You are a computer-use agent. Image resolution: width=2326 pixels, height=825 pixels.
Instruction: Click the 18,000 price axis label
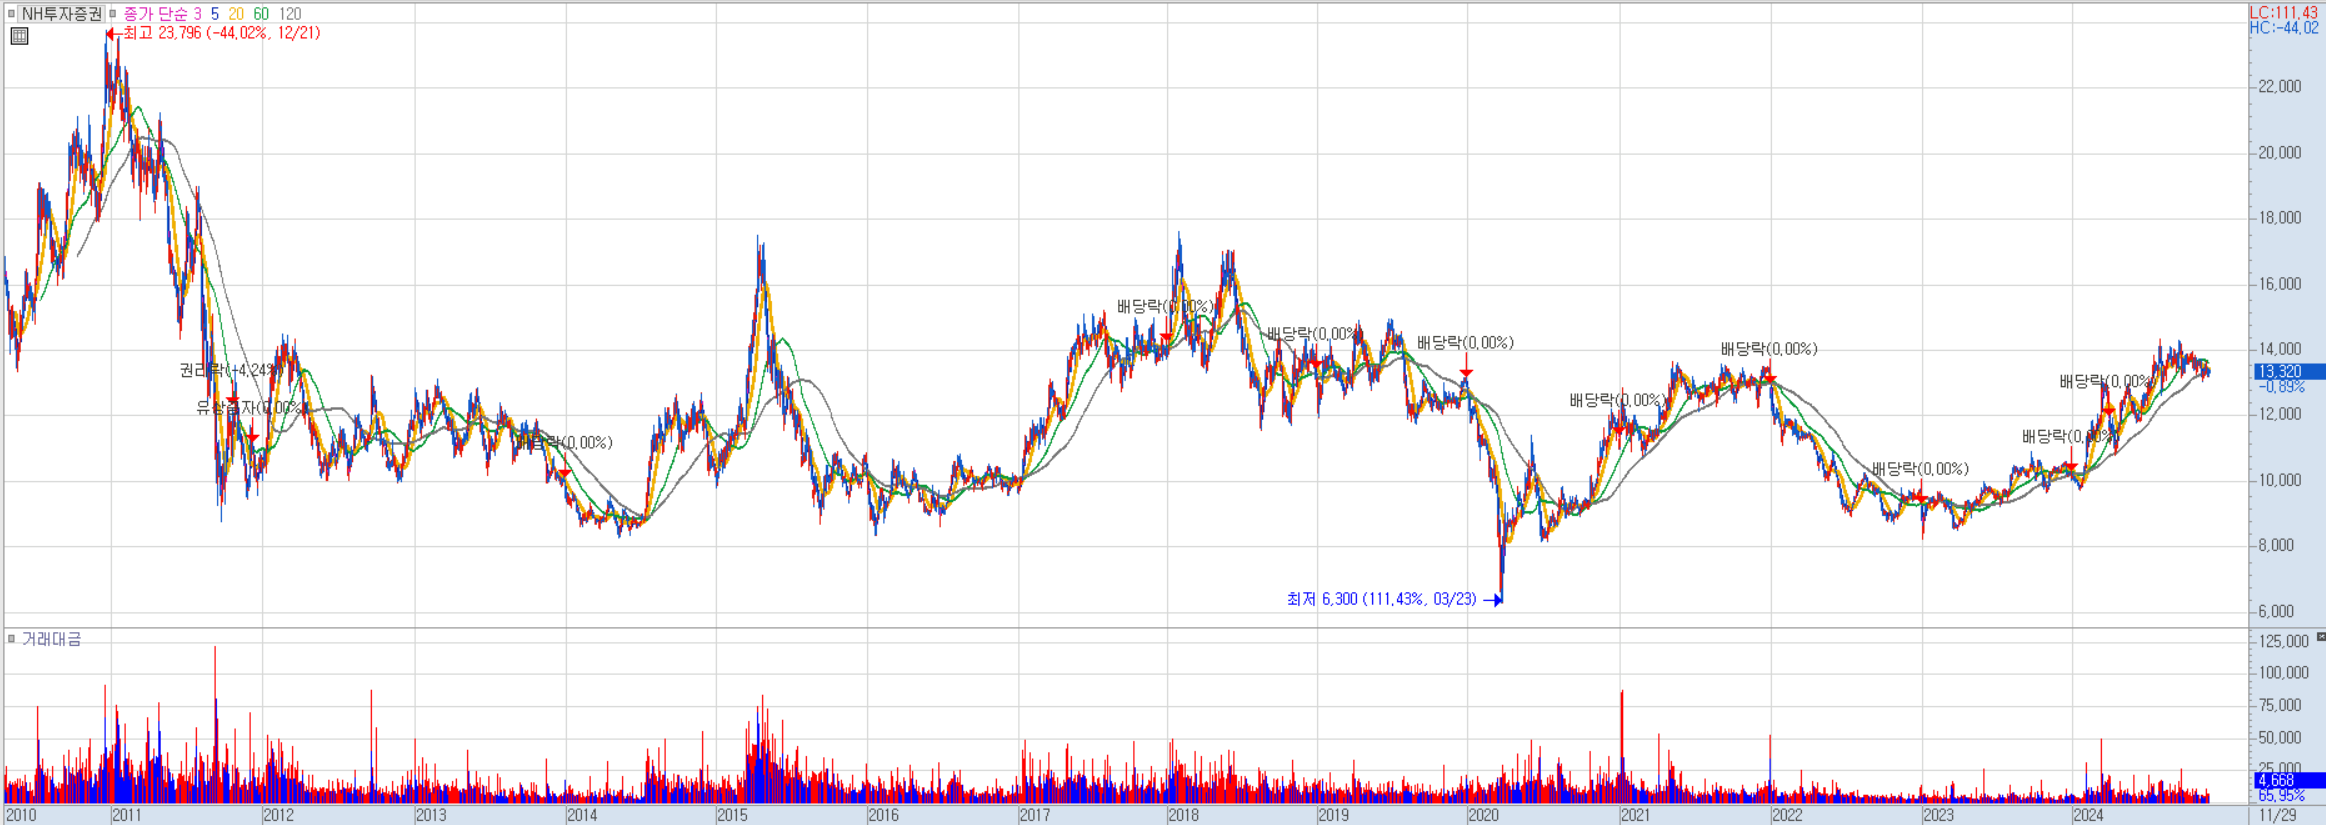tap(2280, 218)
